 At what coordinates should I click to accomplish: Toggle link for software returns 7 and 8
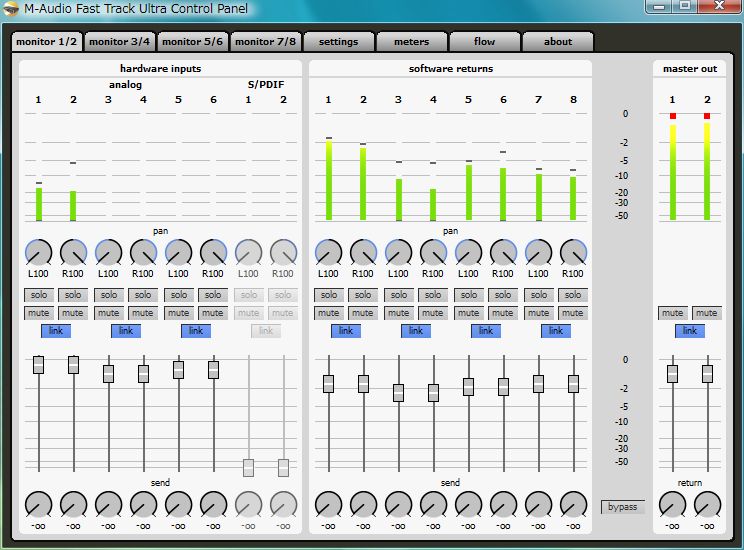click(x=556, y=331)
